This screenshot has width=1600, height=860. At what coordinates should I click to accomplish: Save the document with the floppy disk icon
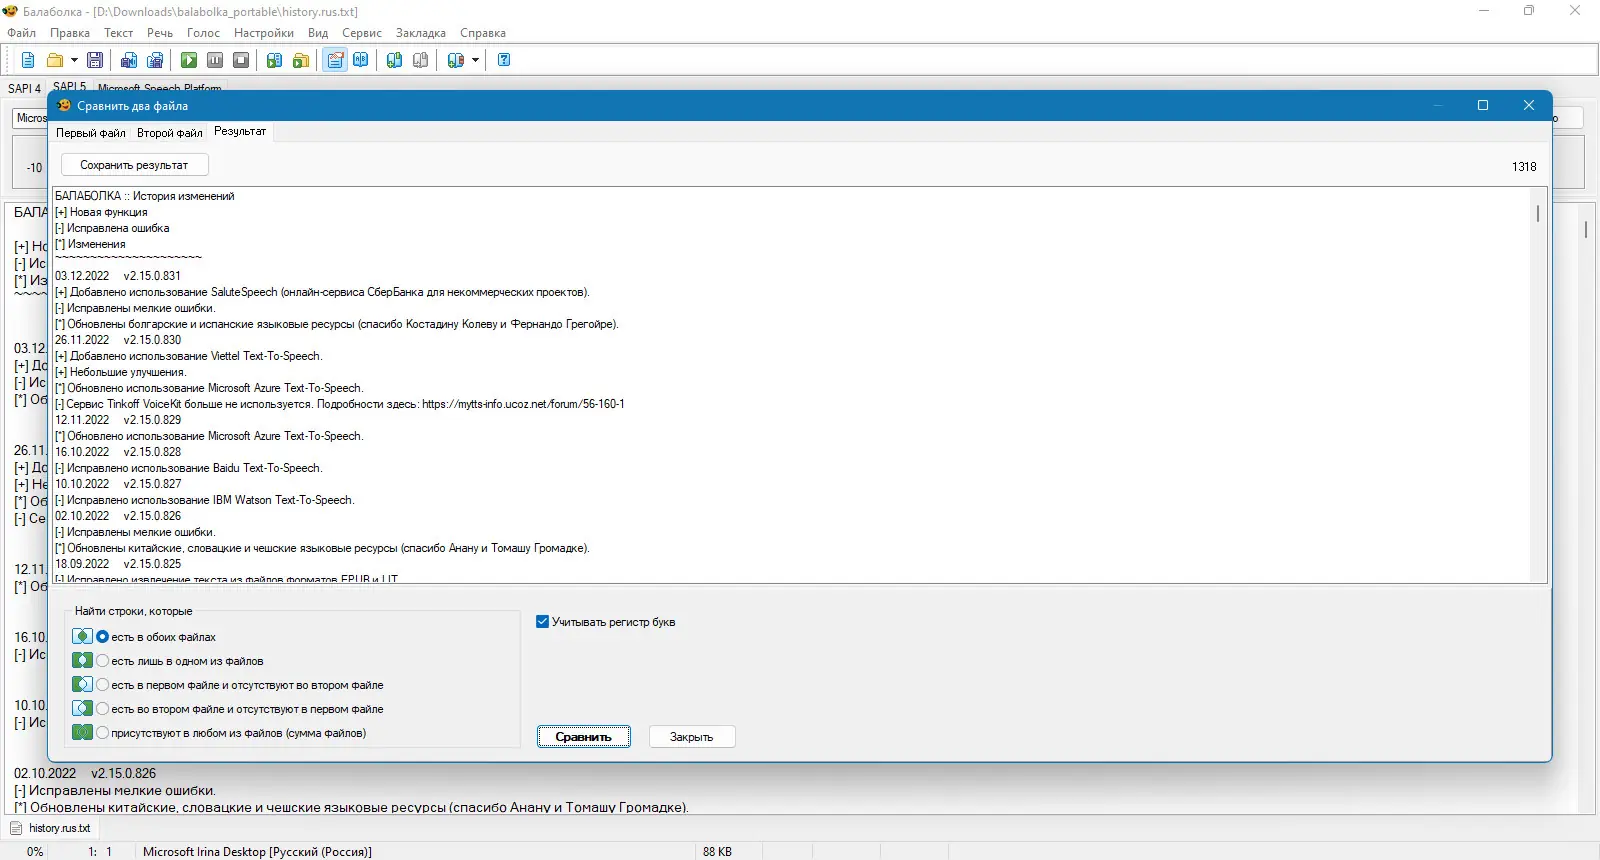[95, 60]
